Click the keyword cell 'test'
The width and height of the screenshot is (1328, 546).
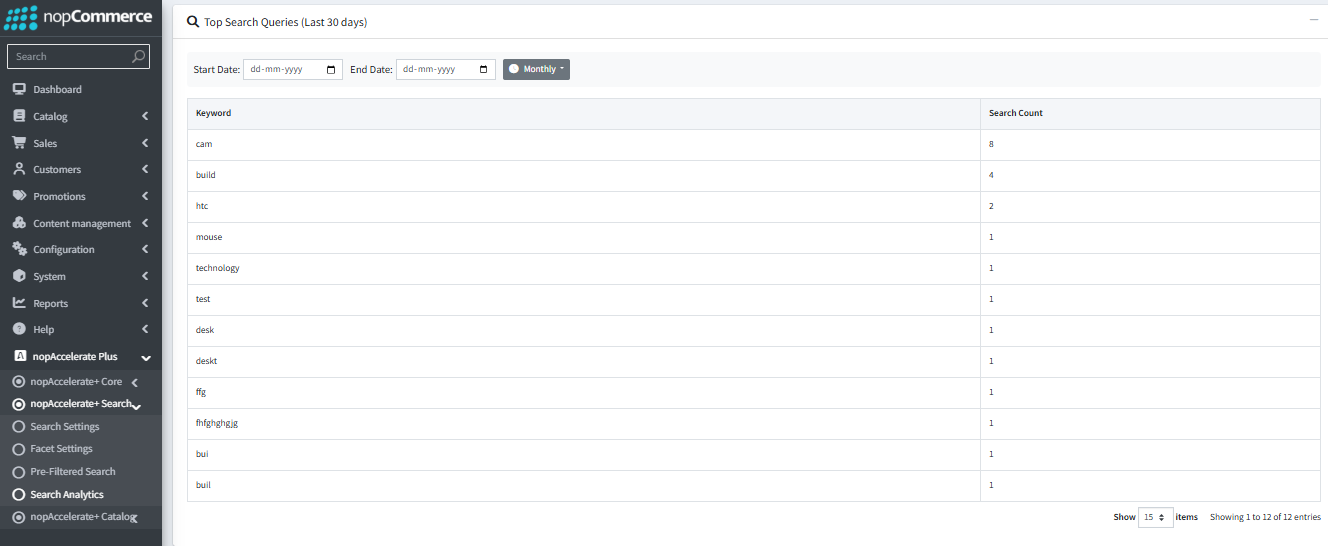[583, 299]
